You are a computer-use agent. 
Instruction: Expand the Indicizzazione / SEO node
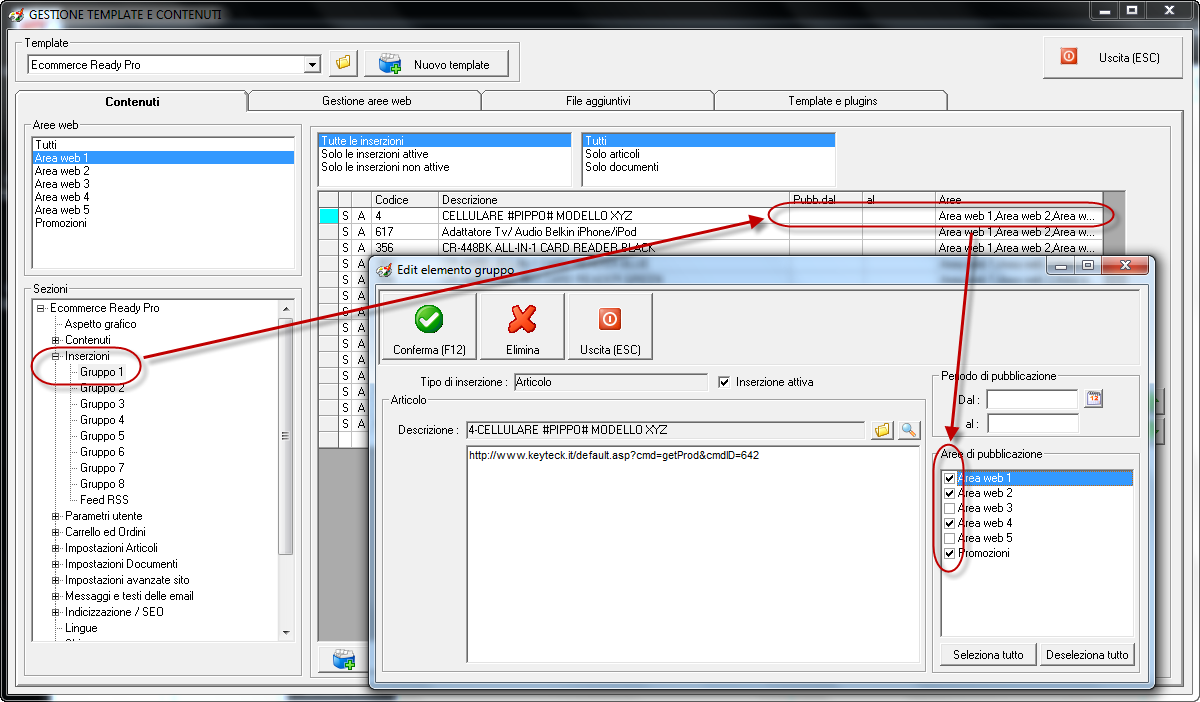pos(56,612)
